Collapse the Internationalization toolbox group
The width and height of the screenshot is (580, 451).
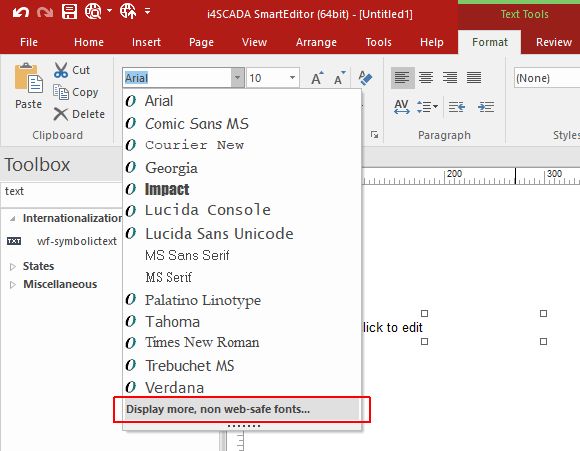[x=13, y=219]
